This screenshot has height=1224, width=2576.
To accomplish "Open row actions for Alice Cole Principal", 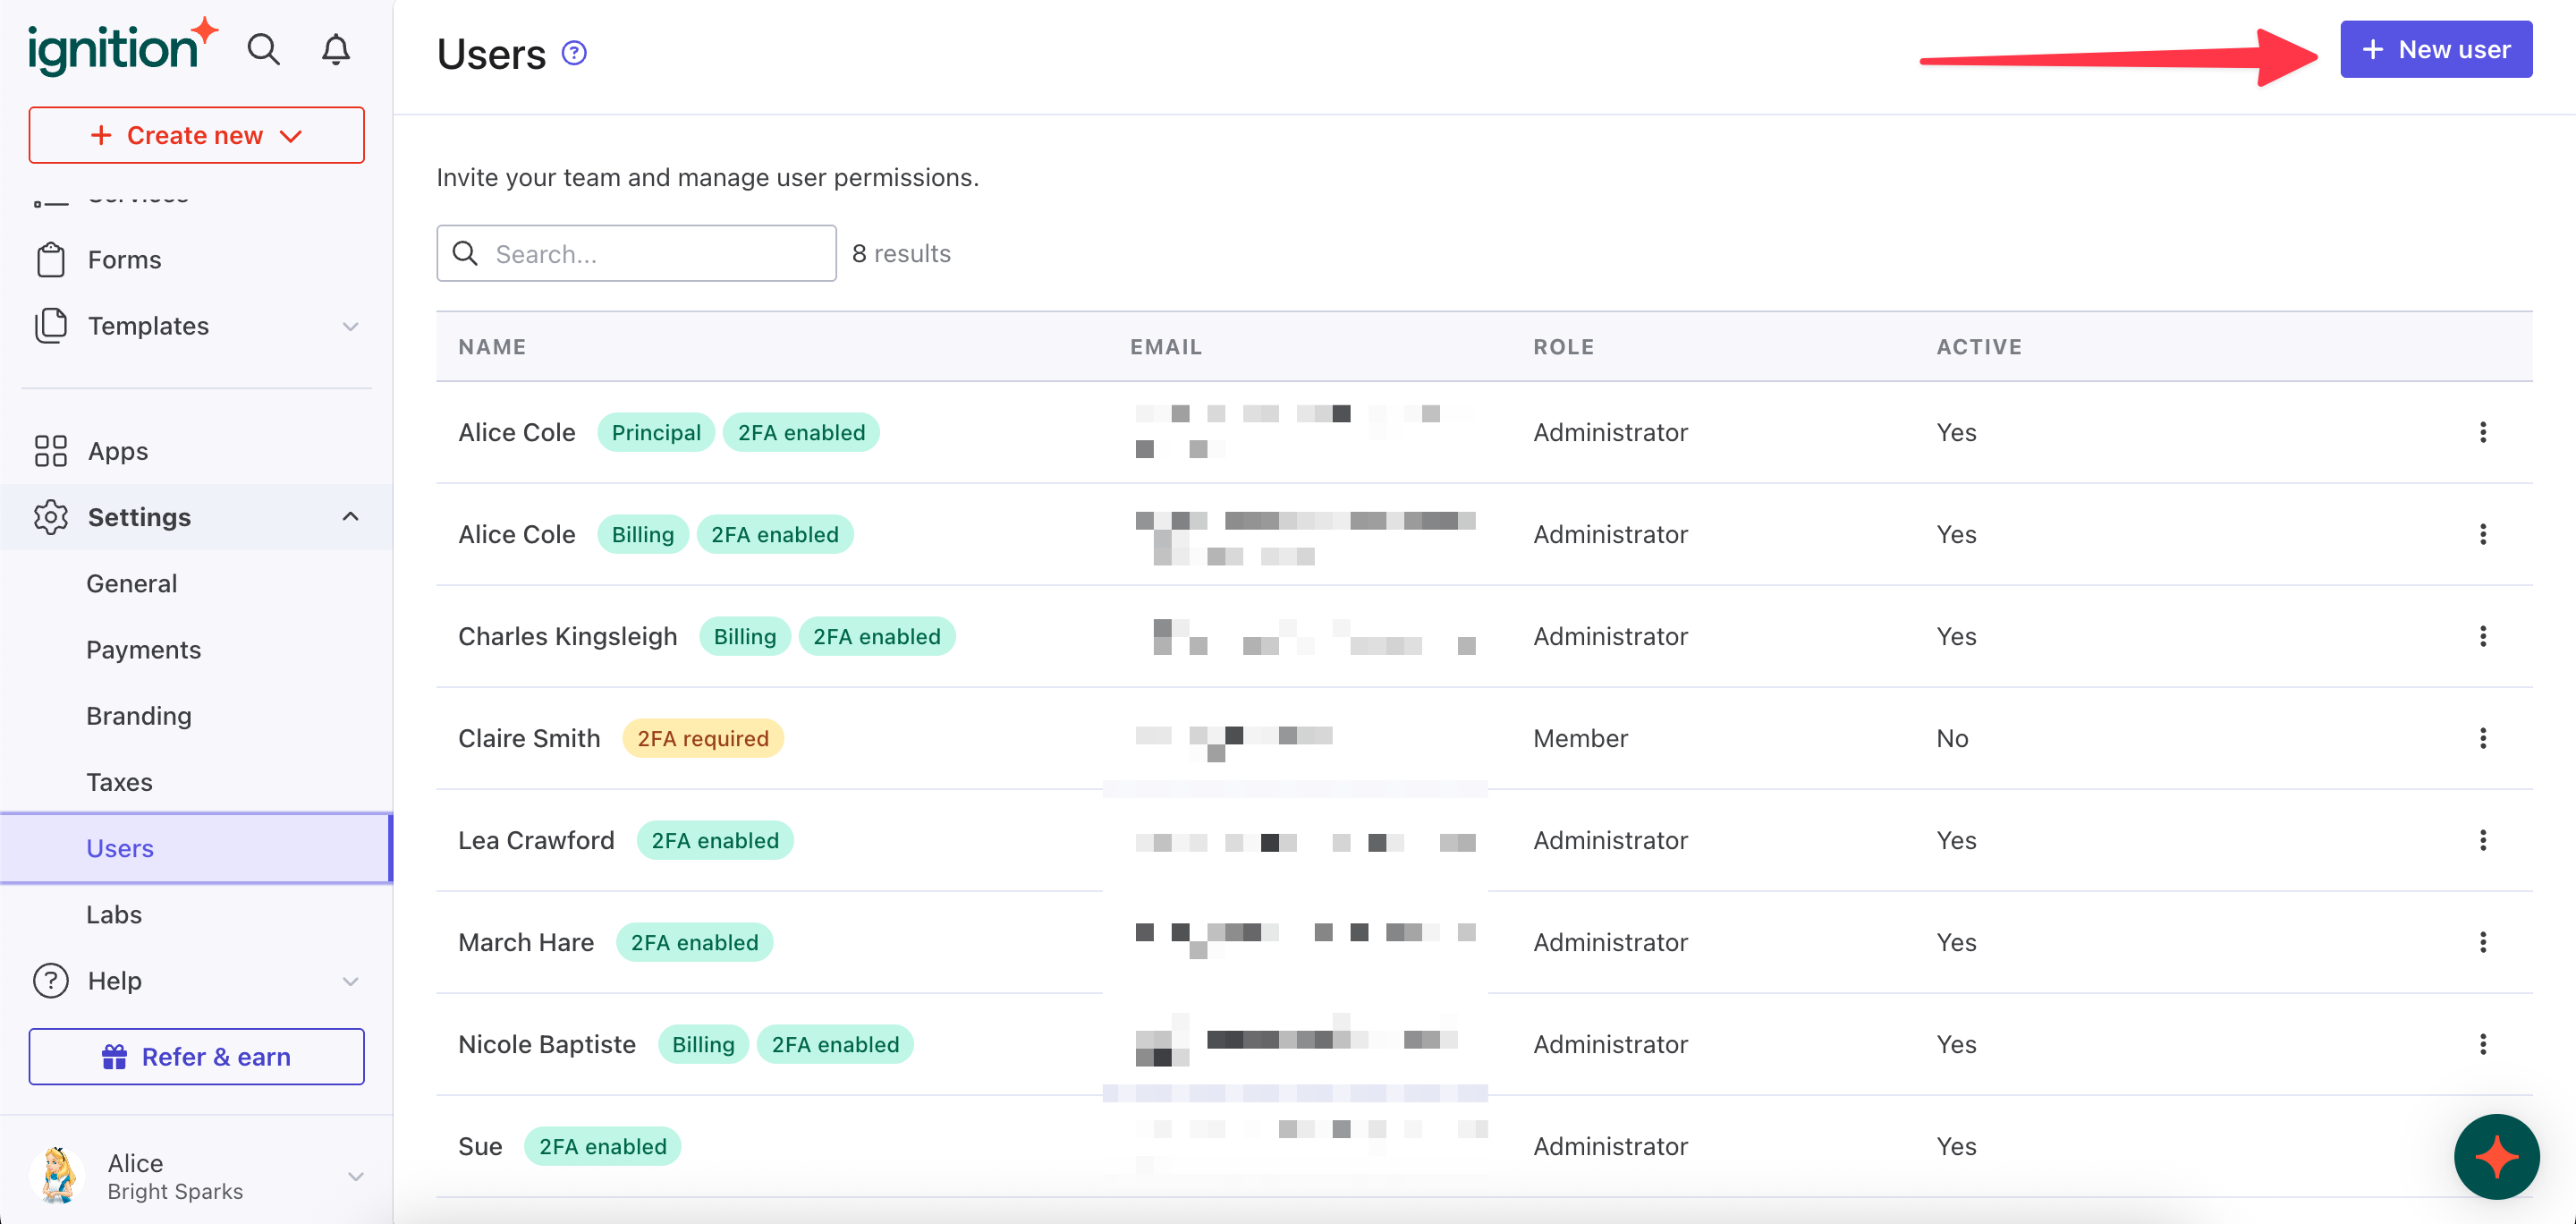I will click(2483, 432).
